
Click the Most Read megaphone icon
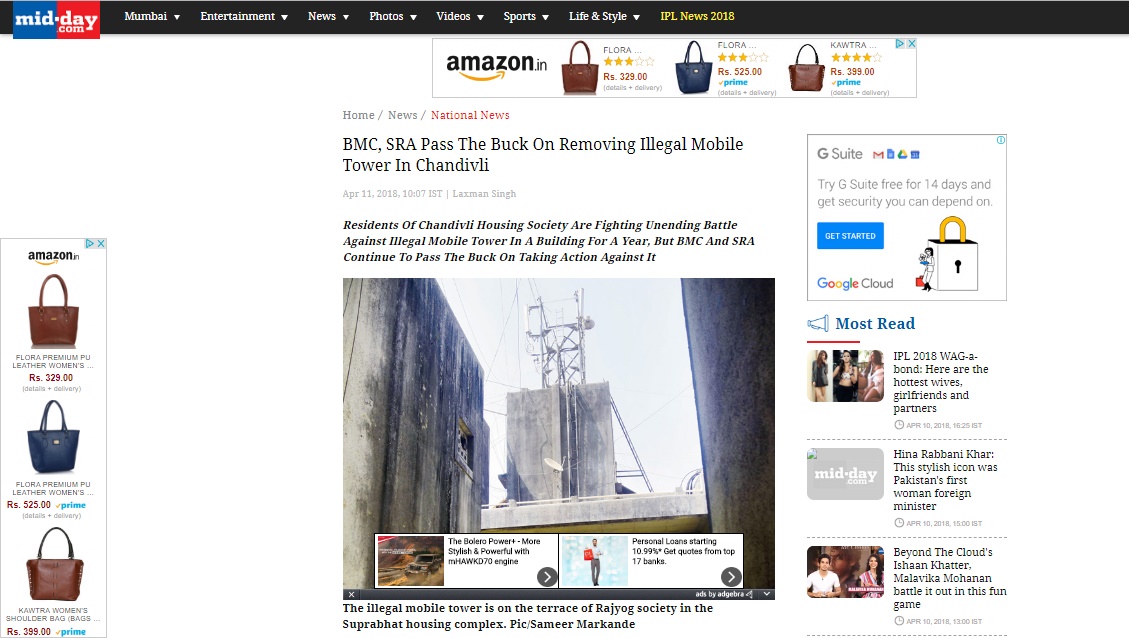pos(818,323)
